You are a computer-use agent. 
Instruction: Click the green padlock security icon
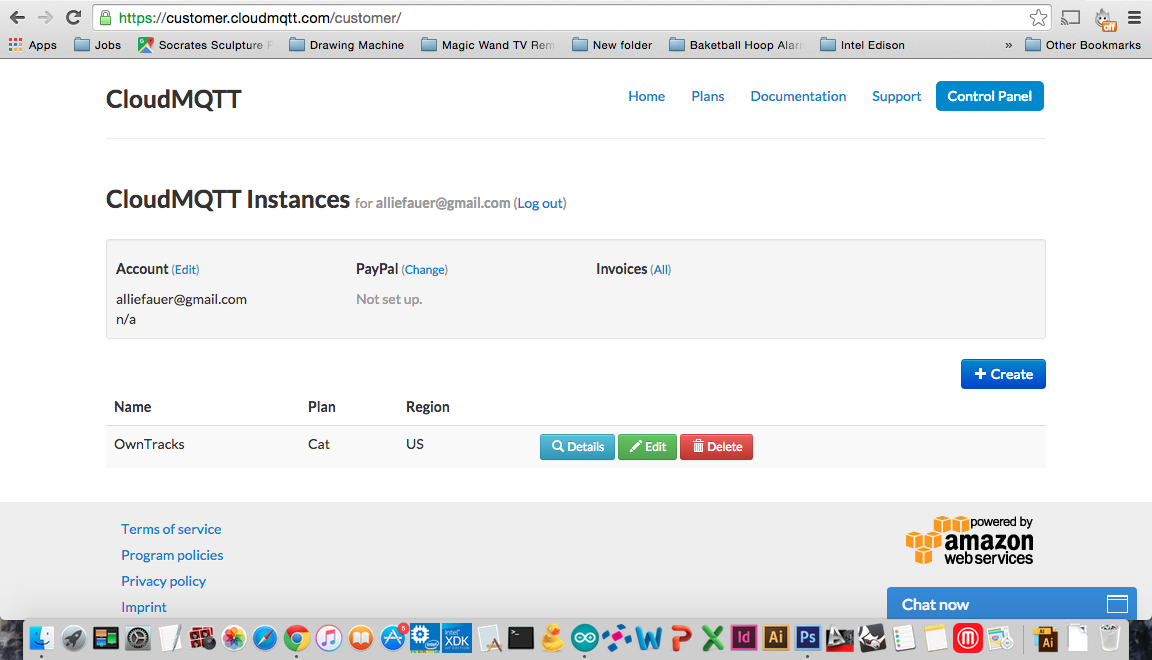point(105,18)
